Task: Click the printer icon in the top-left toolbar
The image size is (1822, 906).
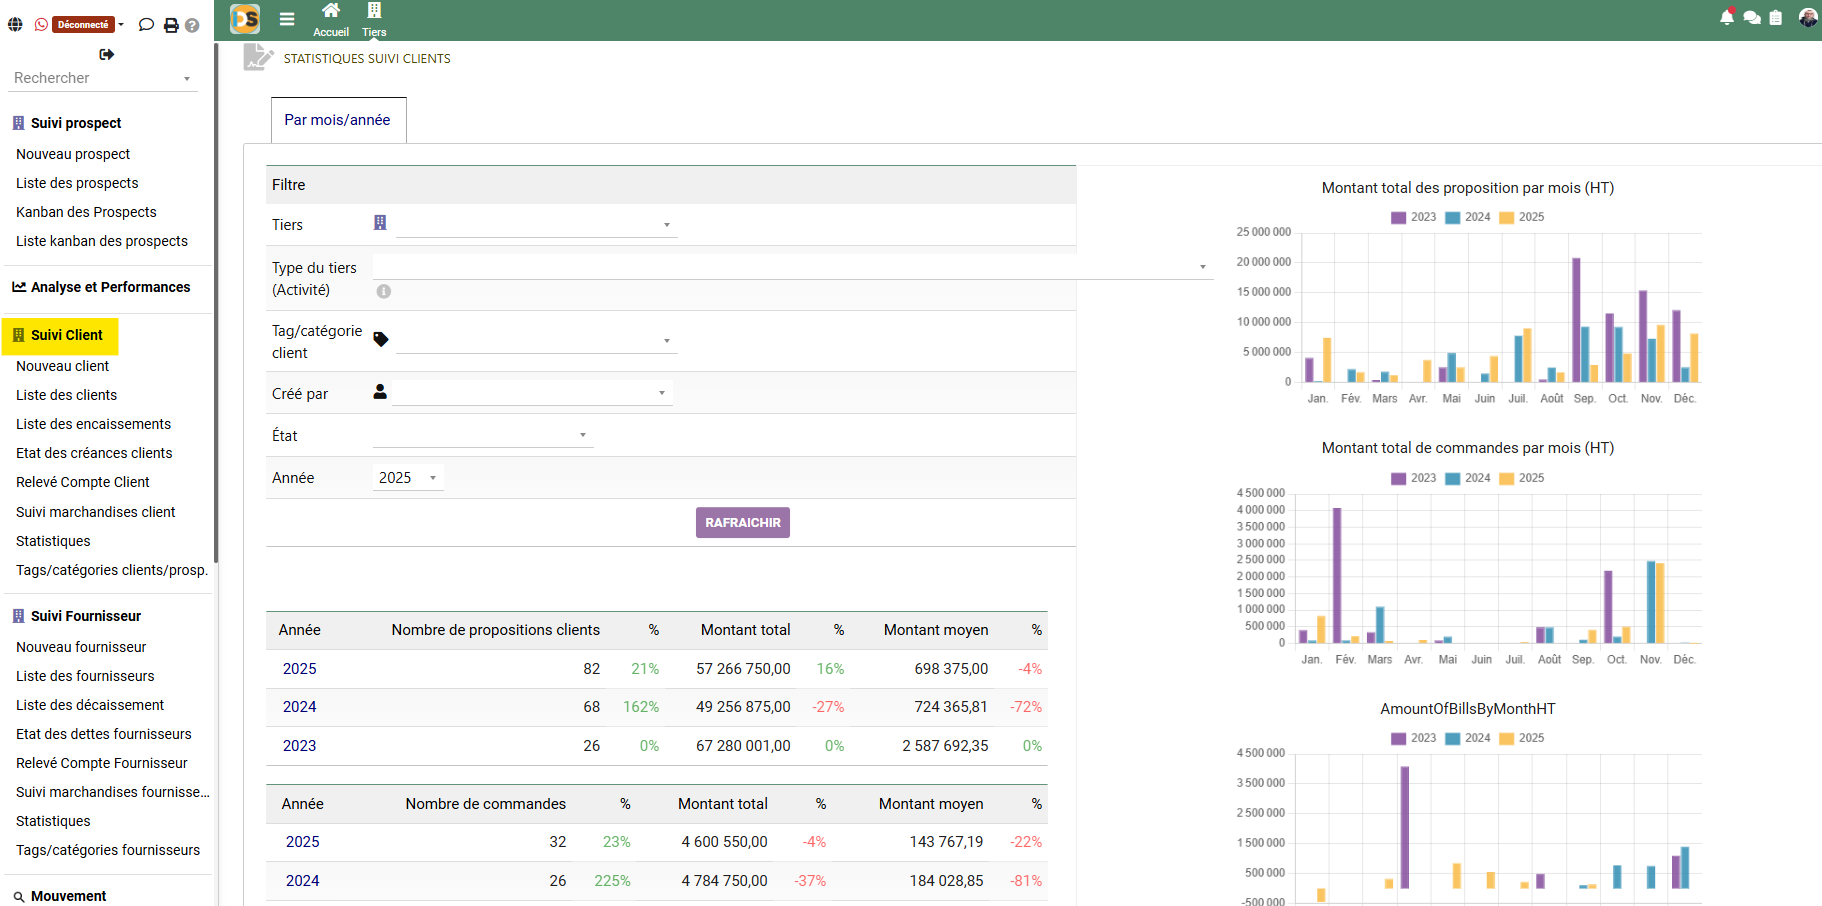Action: pos(168,24)
